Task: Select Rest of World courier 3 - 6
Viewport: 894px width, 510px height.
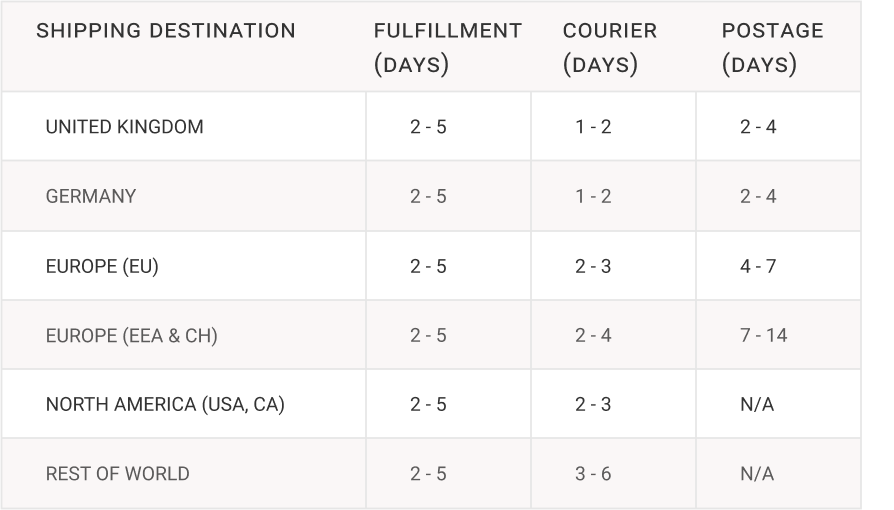Action: click(x=593, y=473)
